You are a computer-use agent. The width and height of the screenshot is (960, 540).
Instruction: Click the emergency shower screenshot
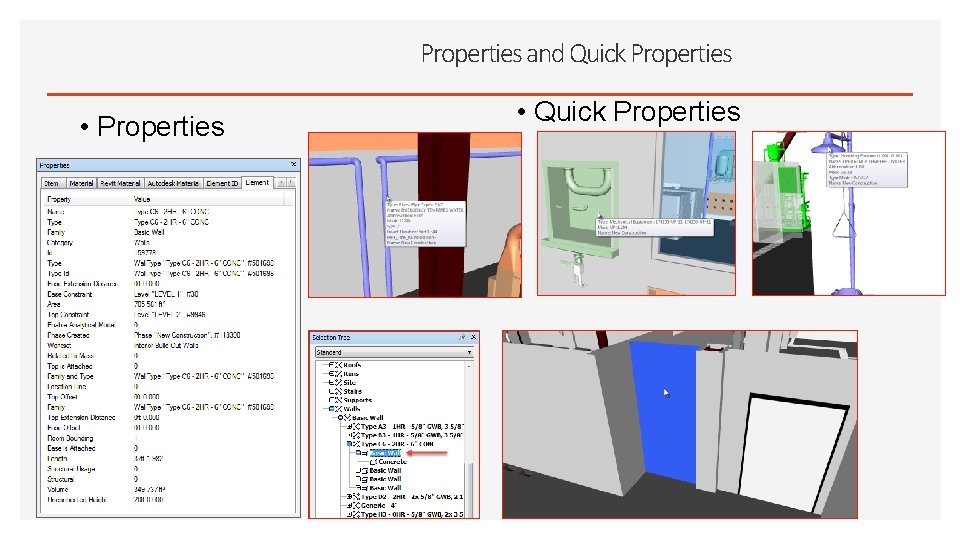pos(849,214)
